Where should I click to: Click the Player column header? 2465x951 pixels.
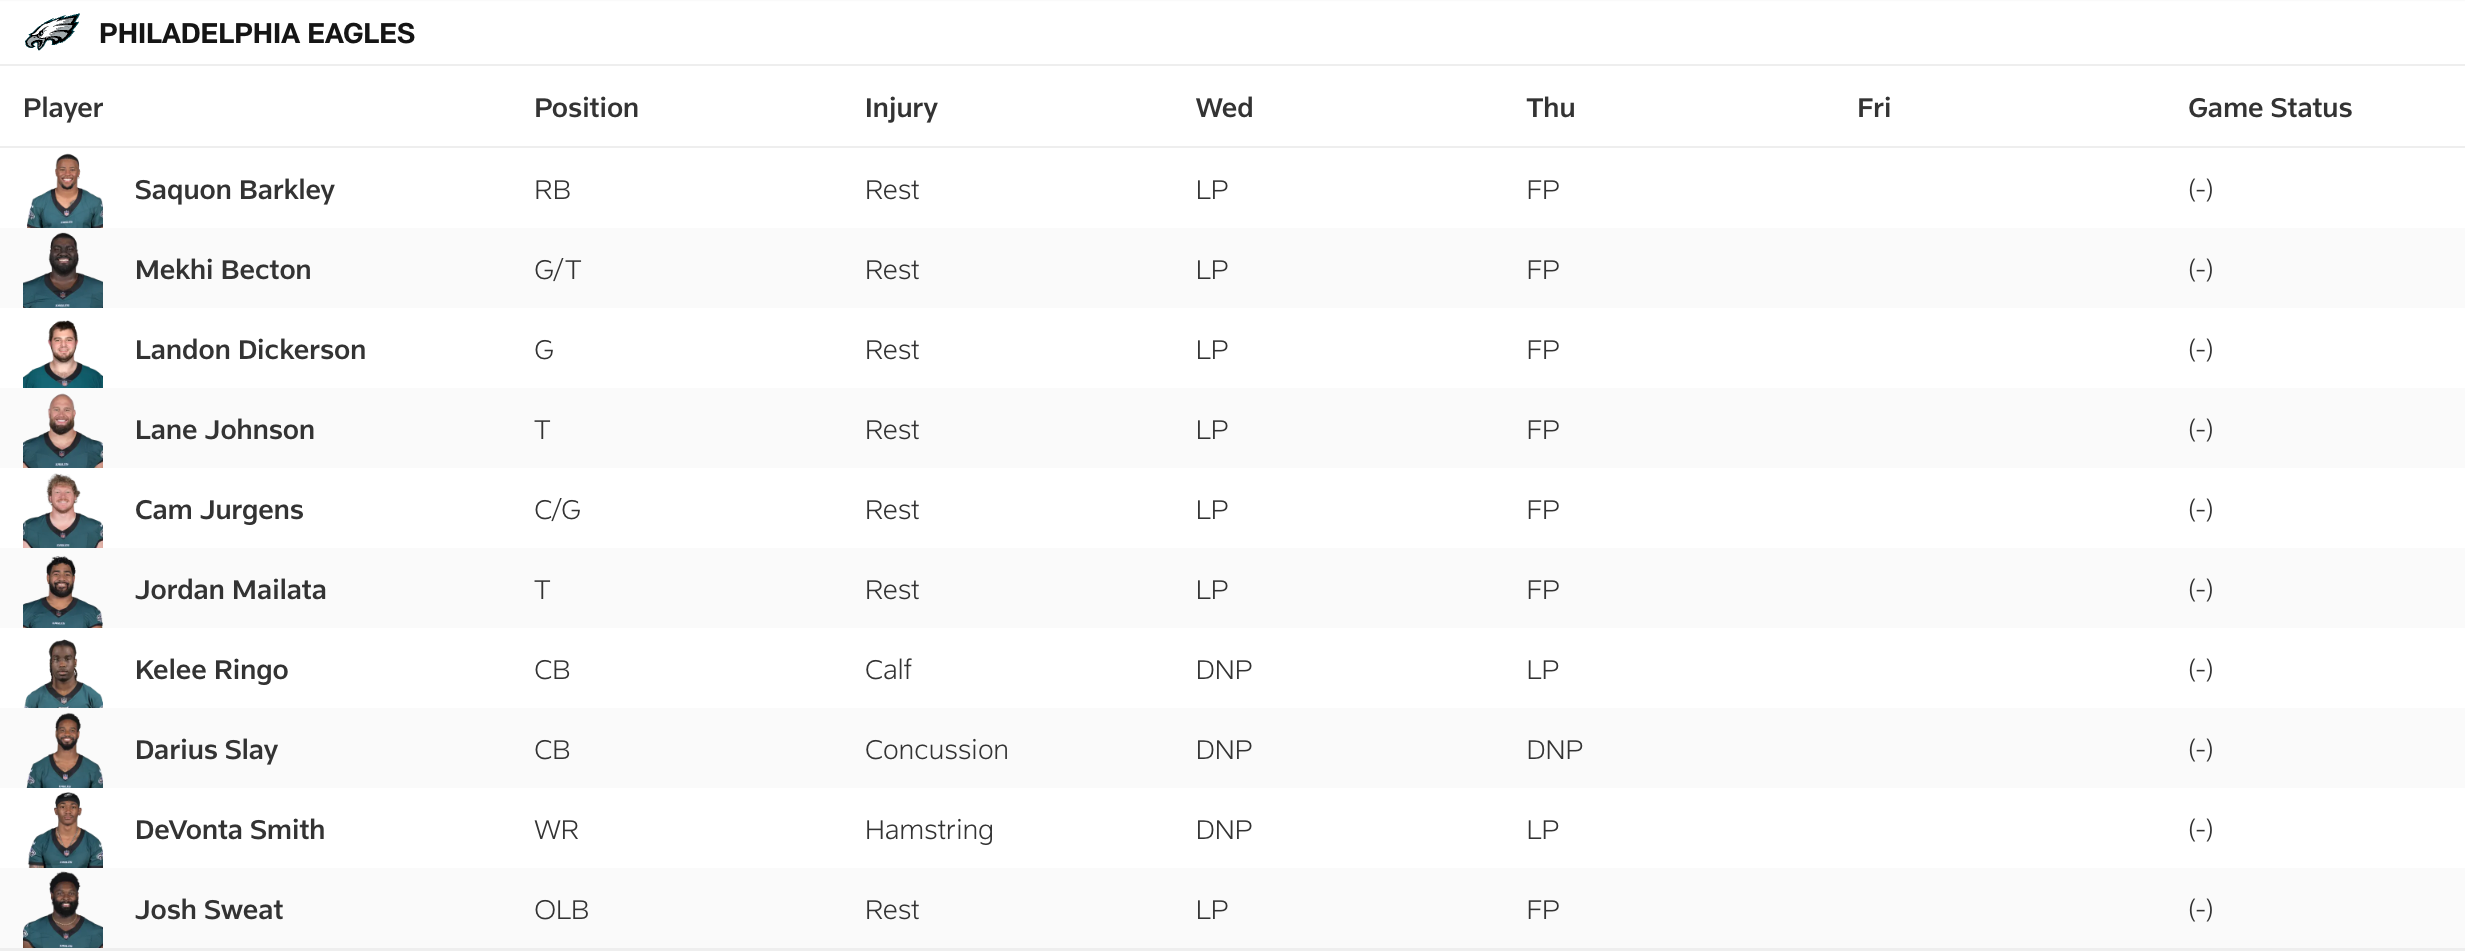[x=63, y=108]
